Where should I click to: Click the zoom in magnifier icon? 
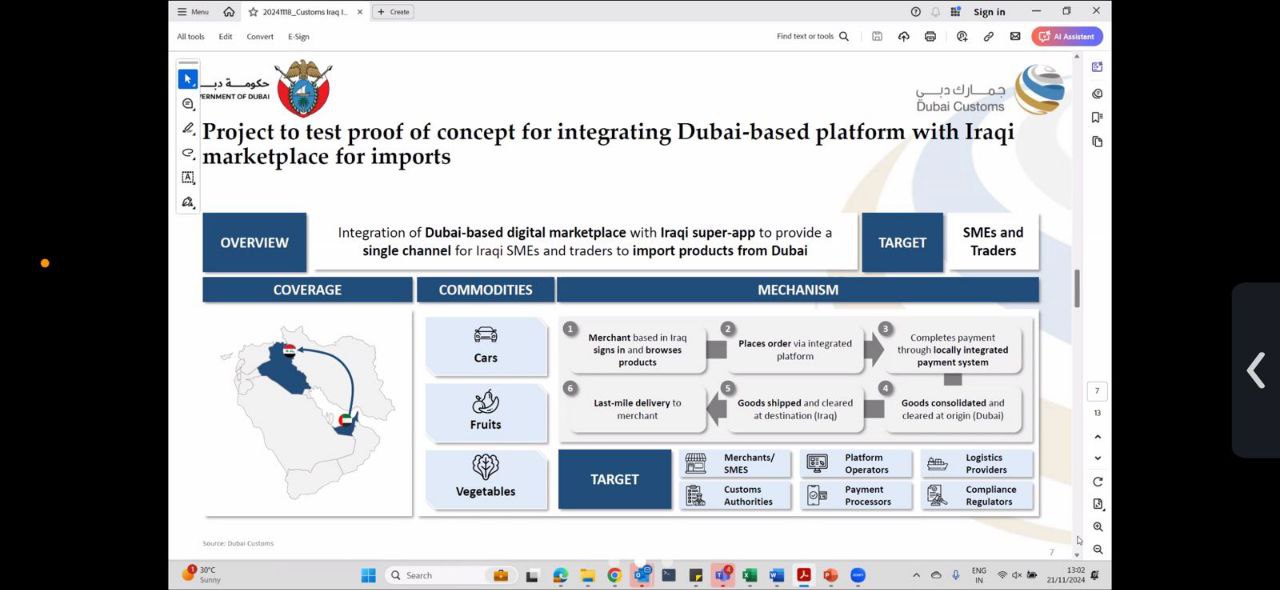click(1098, 527)
